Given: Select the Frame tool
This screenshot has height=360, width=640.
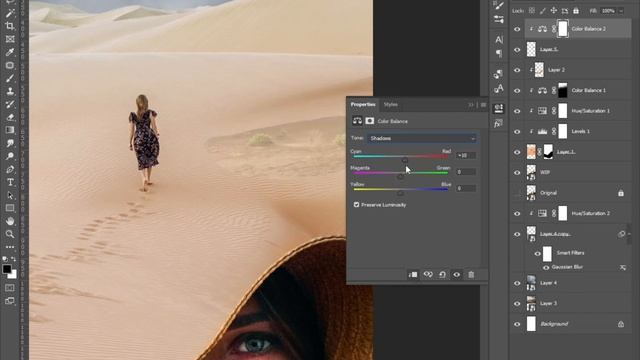Looking at the screenshot, I should click(10, 39).
